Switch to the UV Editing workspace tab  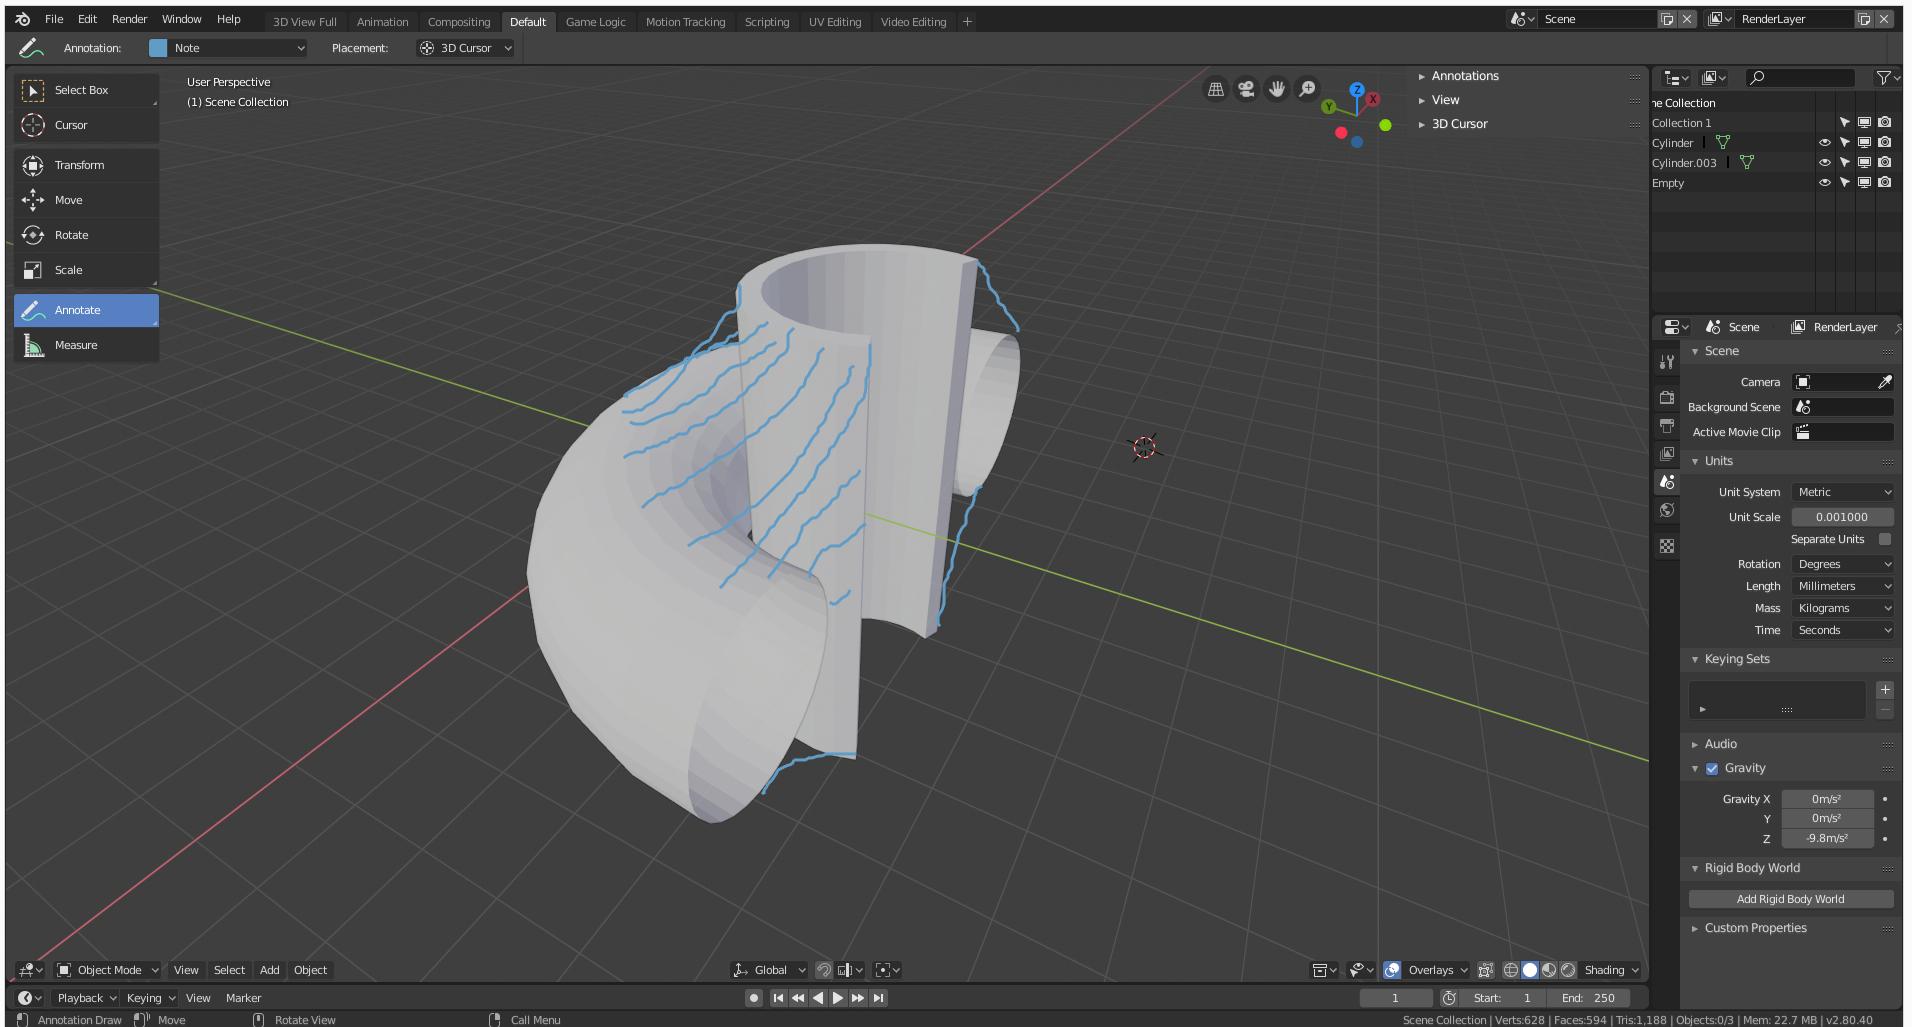834,21
